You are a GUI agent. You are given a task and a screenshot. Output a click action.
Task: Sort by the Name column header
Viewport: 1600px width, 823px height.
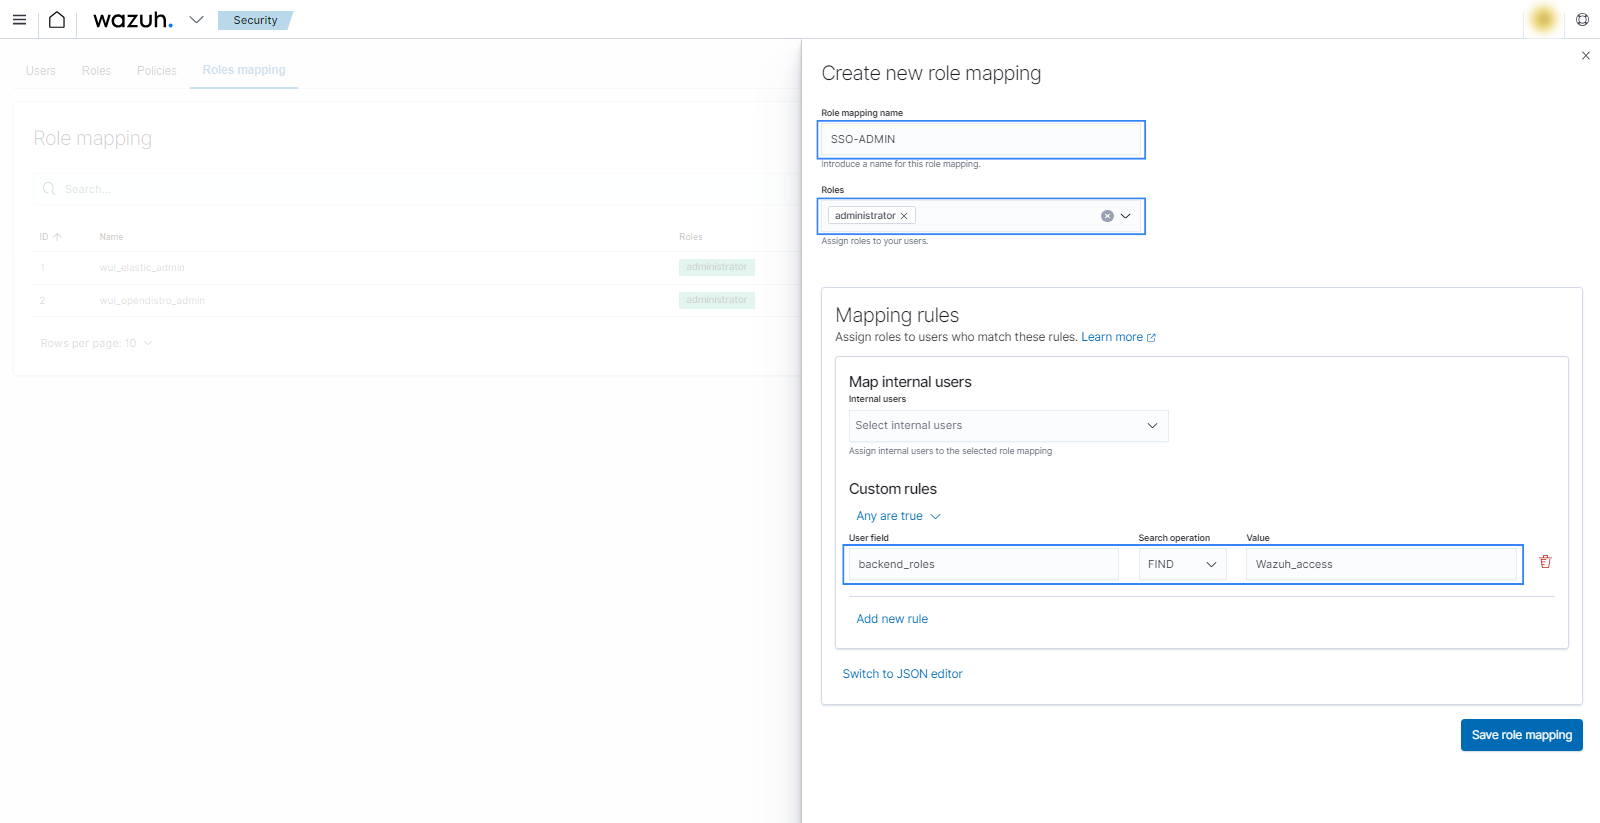pyautogui.click(x=111, y=237)
